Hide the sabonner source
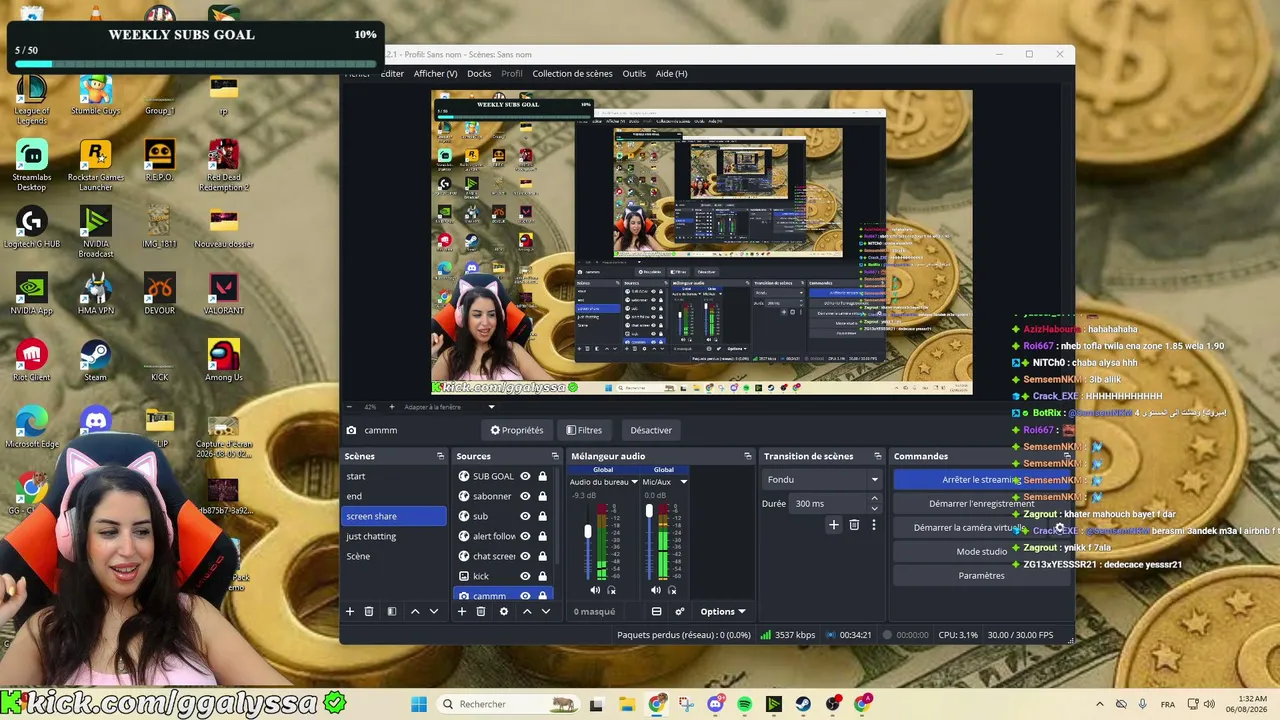The height and width of the screenshot is (720, 1280). (x=525, y=496)
